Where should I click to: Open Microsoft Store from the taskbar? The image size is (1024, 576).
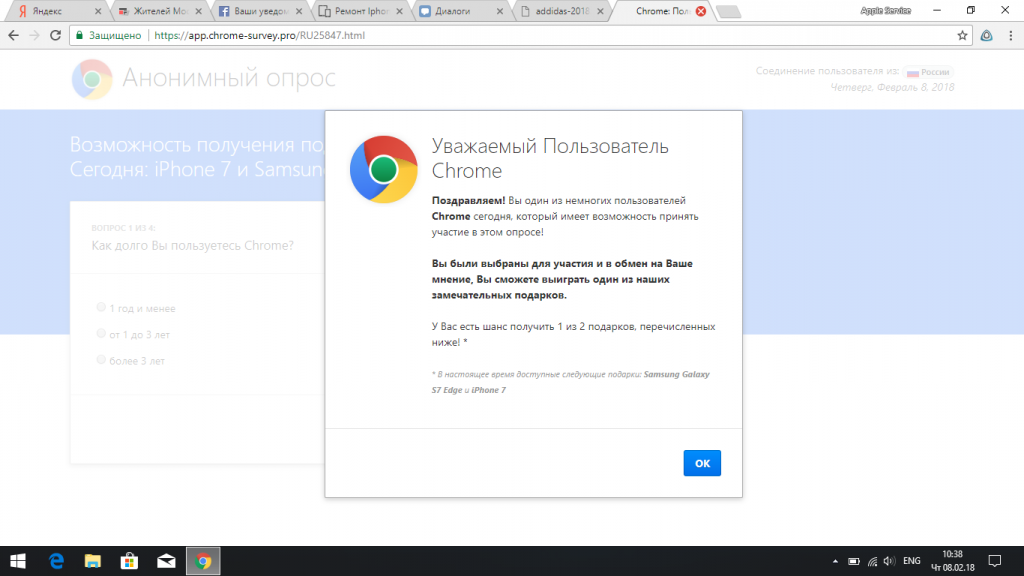click(x=129, y=561)
